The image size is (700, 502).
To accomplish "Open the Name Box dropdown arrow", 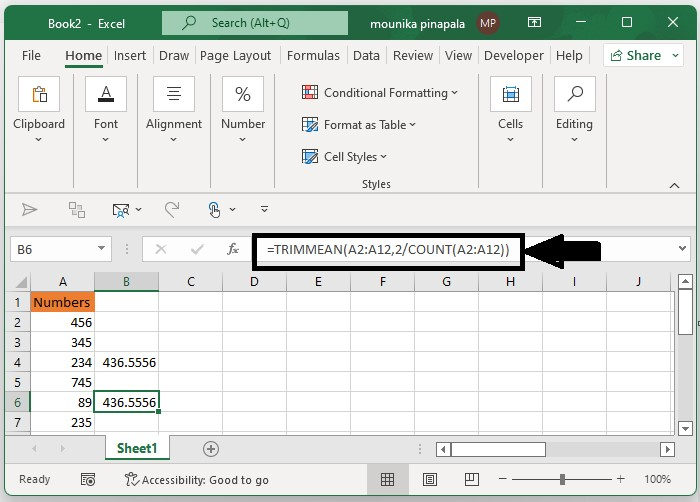I will click(101, 248).
